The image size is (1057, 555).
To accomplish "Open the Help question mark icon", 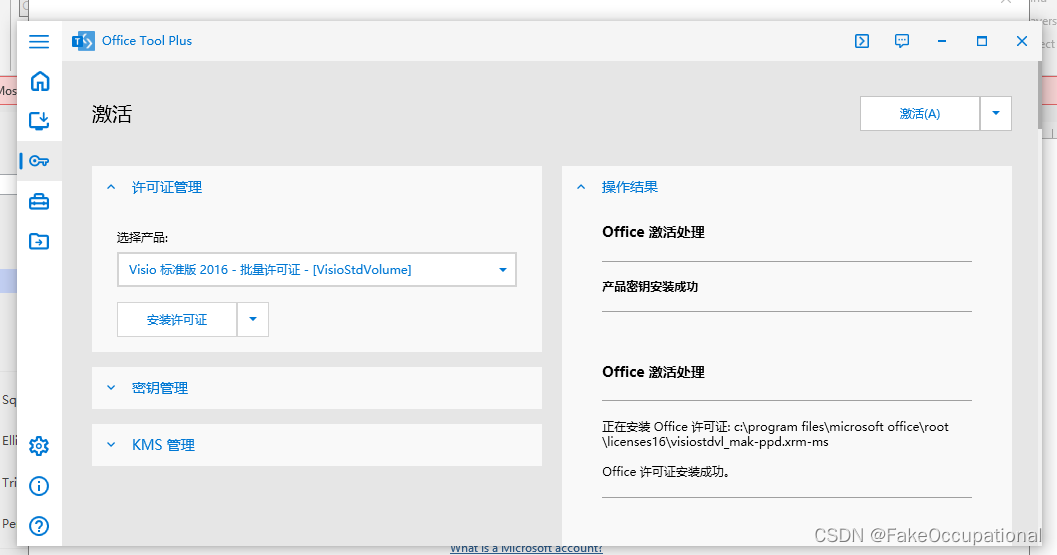I will click(x=39, y=526).
